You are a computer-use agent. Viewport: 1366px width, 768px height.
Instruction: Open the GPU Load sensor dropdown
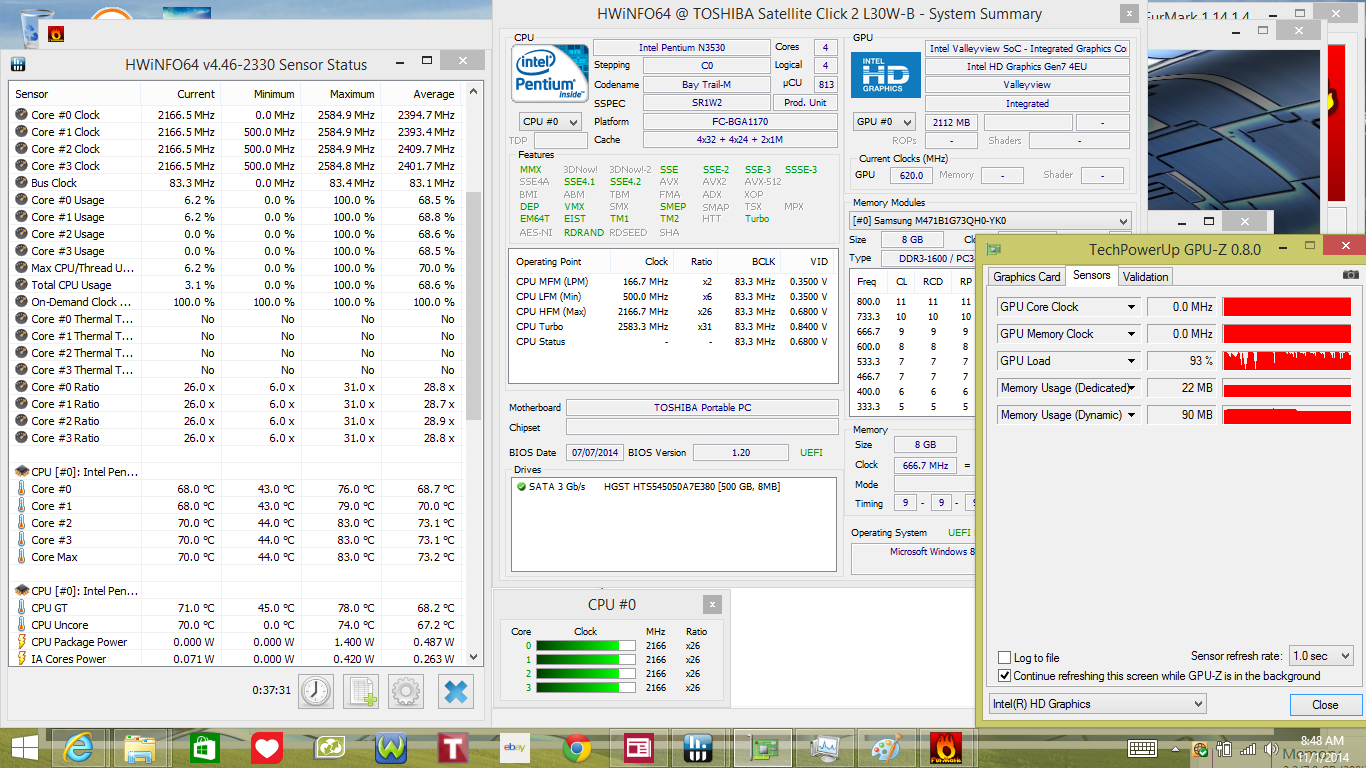1131,361
